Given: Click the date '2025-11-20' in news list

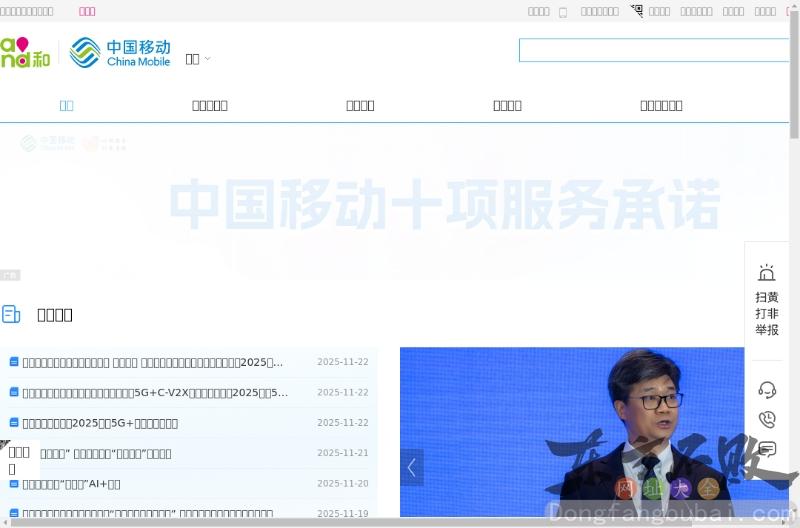Looking at the screenshot, I should [343, 484].
